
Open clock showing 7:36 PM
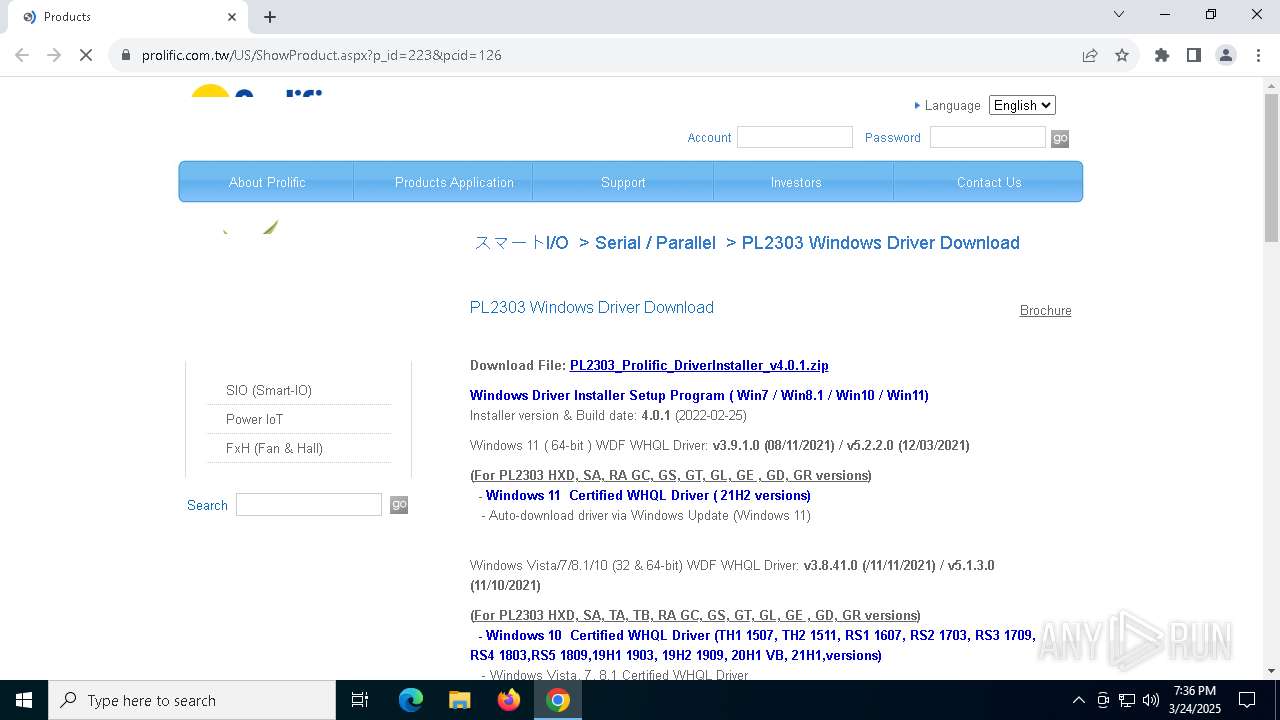pyautogui.click(x=1195, y=700)
